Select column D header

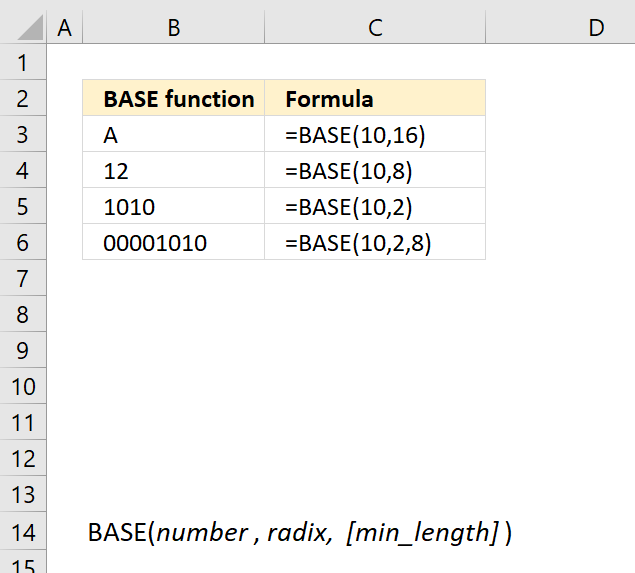tap(560, 27)
